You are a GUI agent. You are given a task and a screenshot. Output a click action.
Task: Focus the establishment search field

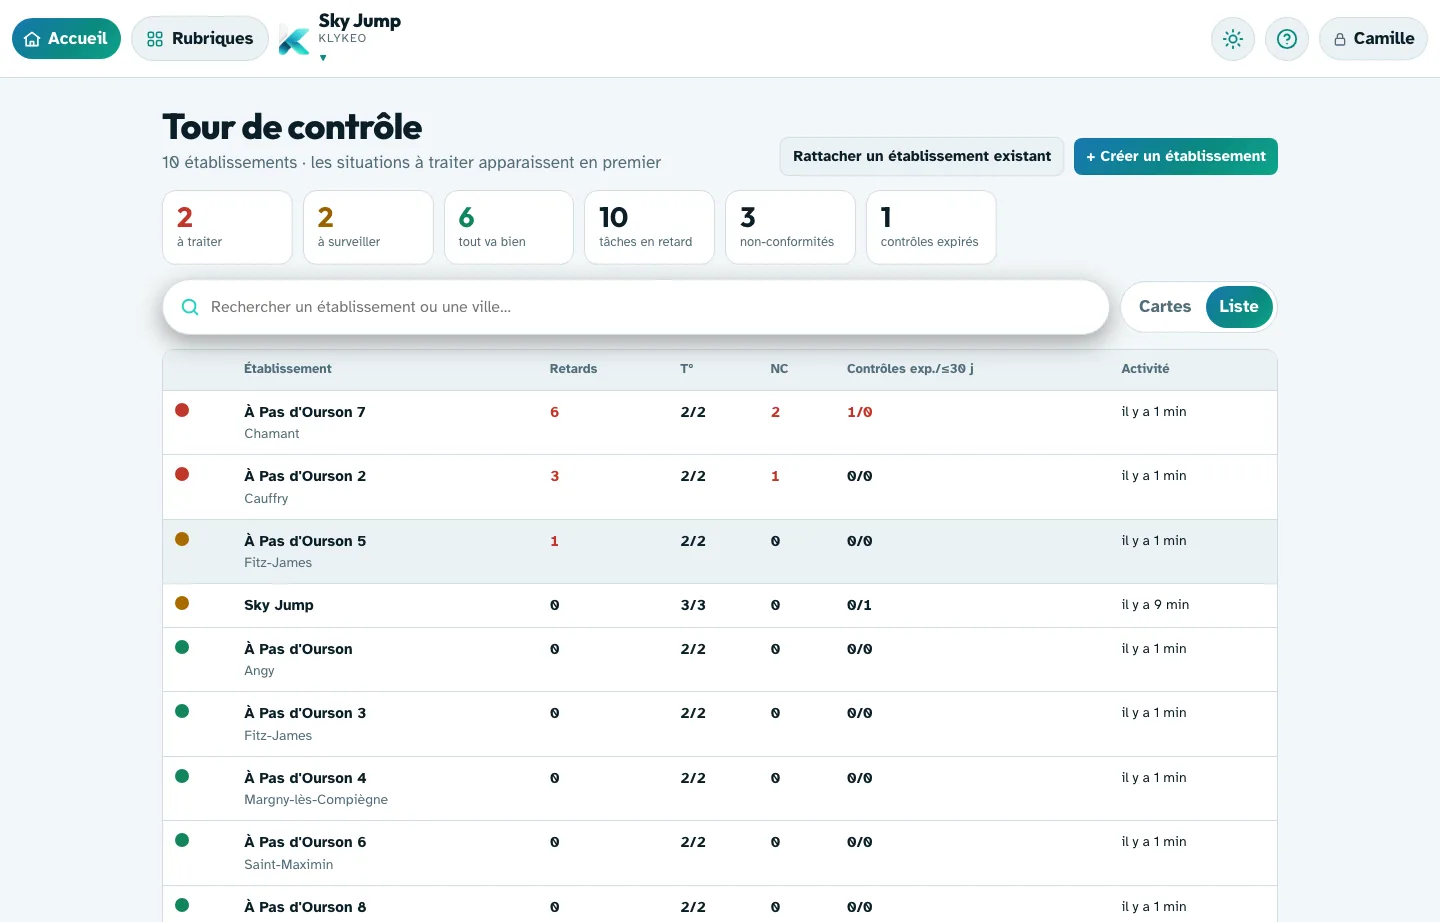[636, 307]
